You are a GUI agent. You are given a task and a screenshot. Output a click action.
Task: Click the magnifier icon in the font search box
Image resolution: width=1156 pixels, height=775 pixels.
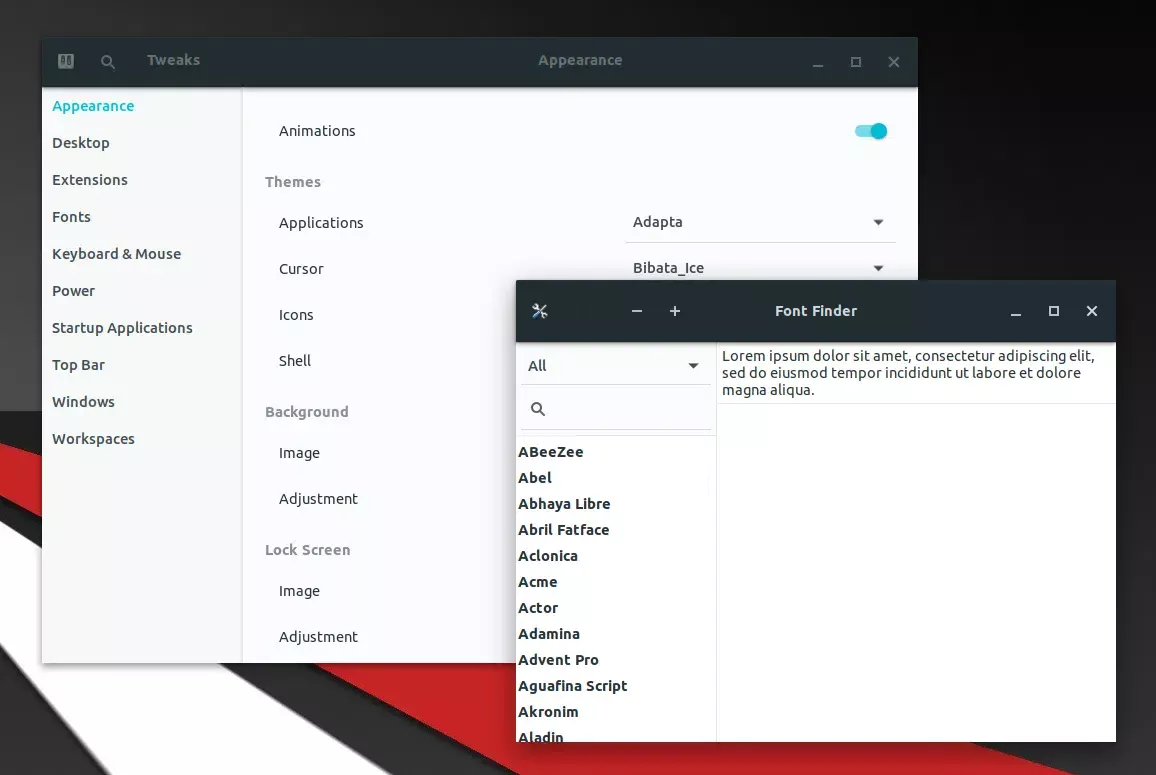pos(538,409)
